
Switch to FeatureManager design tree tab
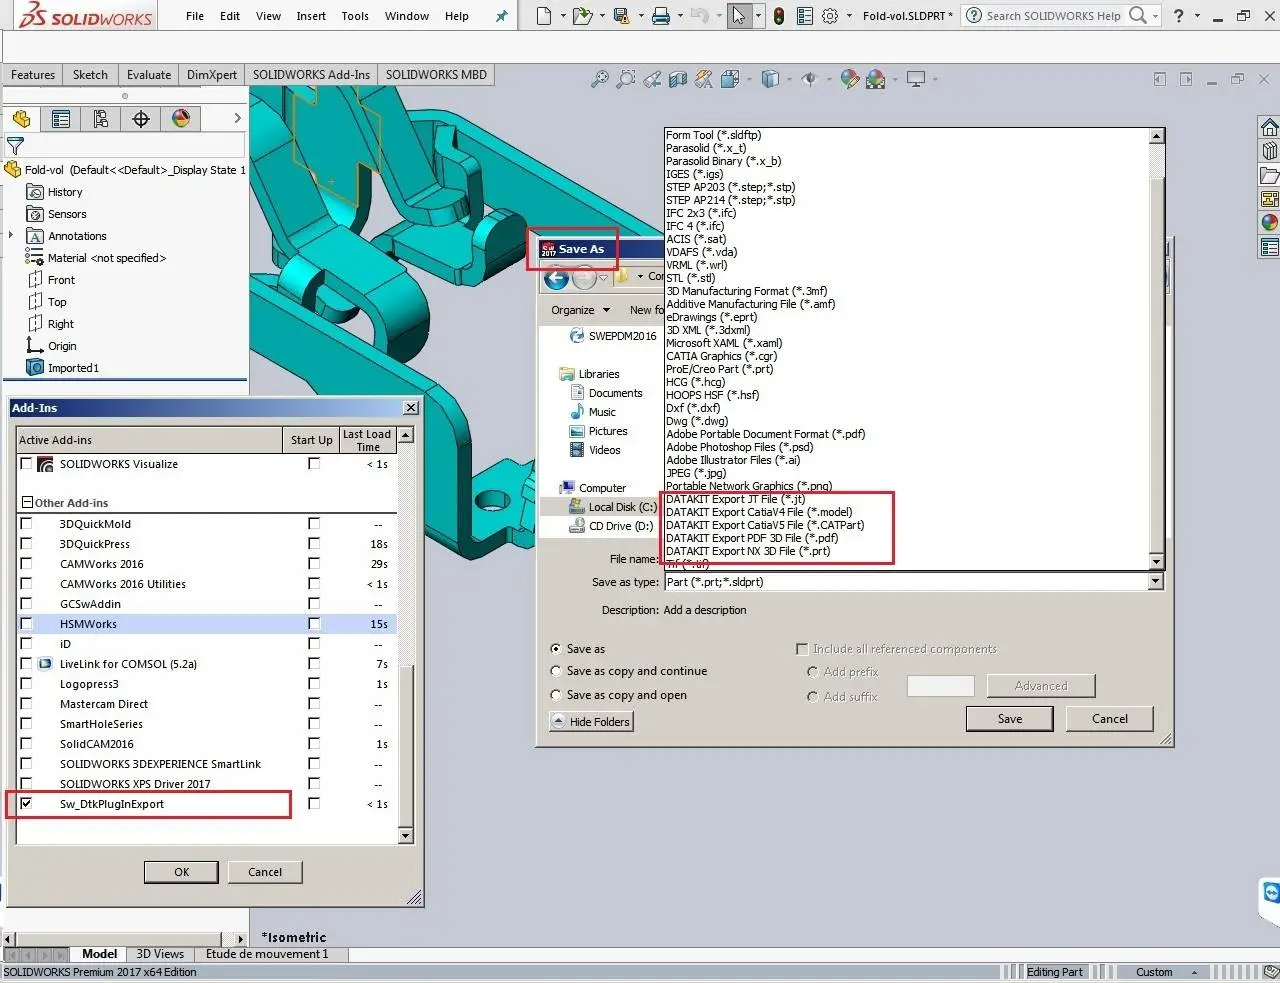(22, 119)
